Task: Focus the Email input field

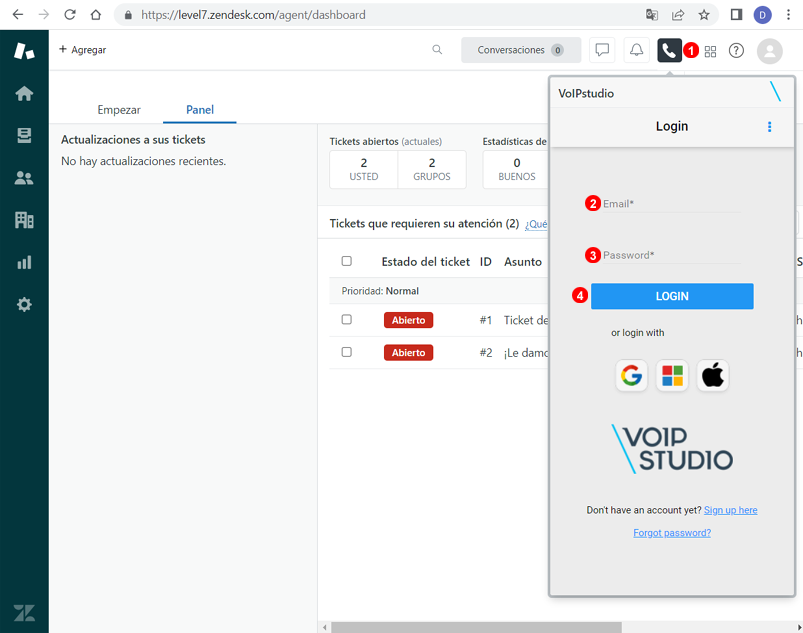Action: point(671,204)
